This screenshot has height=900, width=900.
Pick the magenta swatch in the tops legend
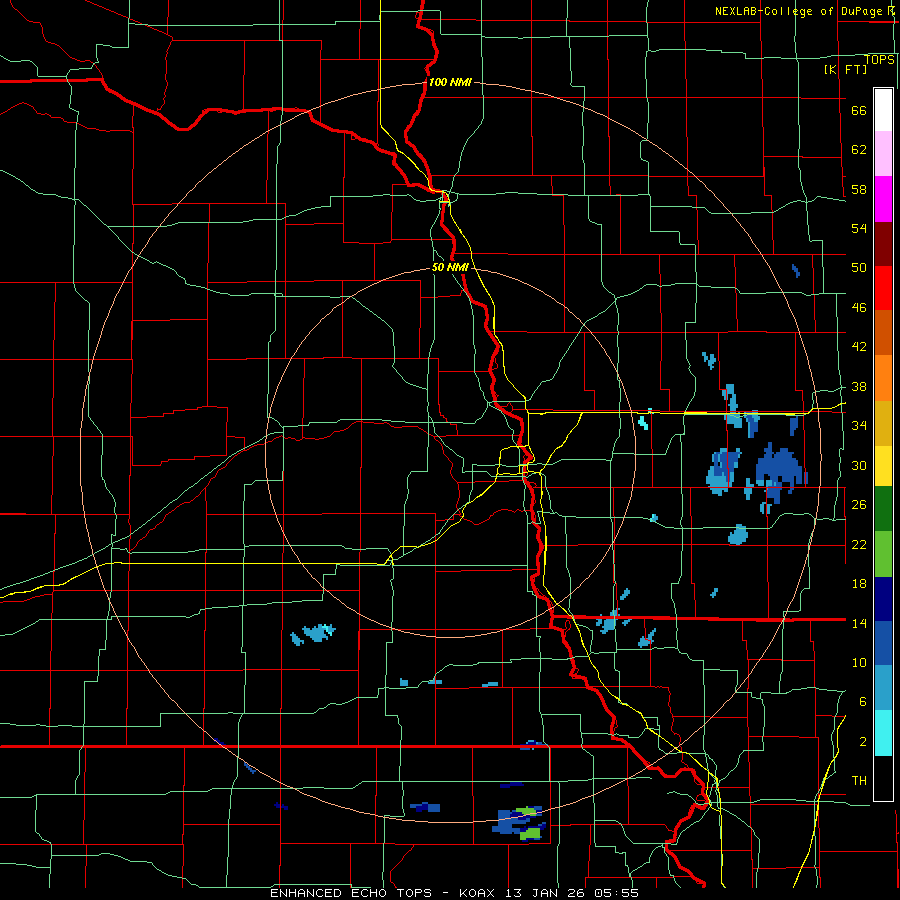coord(883,199)
